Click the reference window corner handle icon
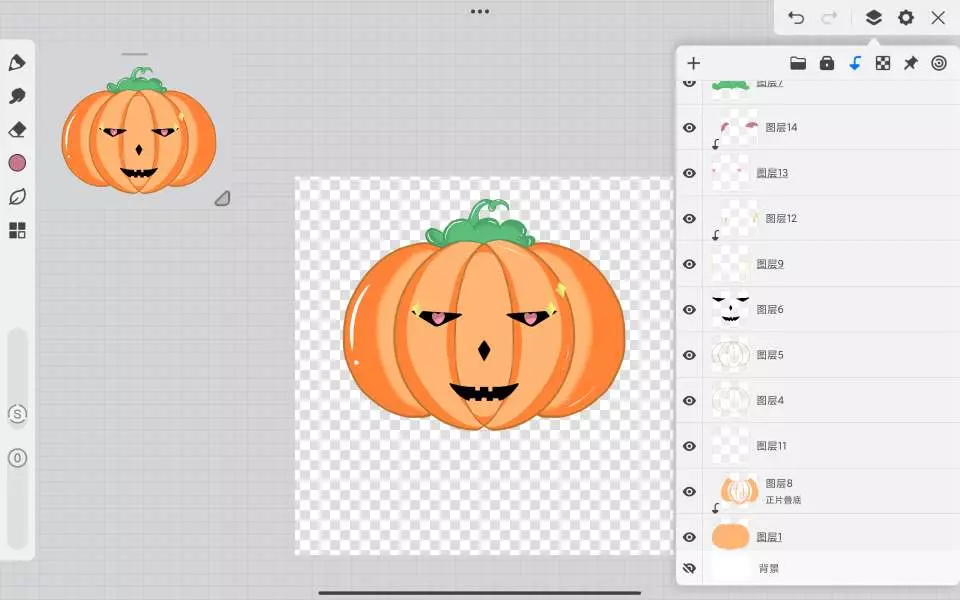The image size is (960, 600). click(223, 198)
